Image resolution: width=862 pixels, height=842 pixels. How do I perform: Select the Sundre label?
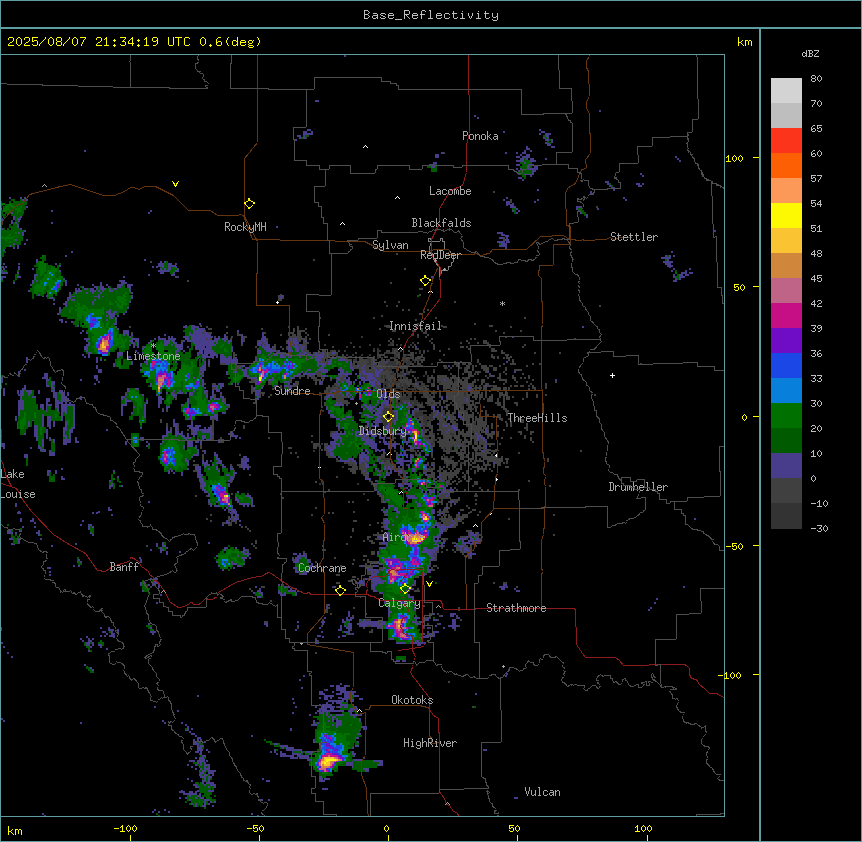[292, 391]
